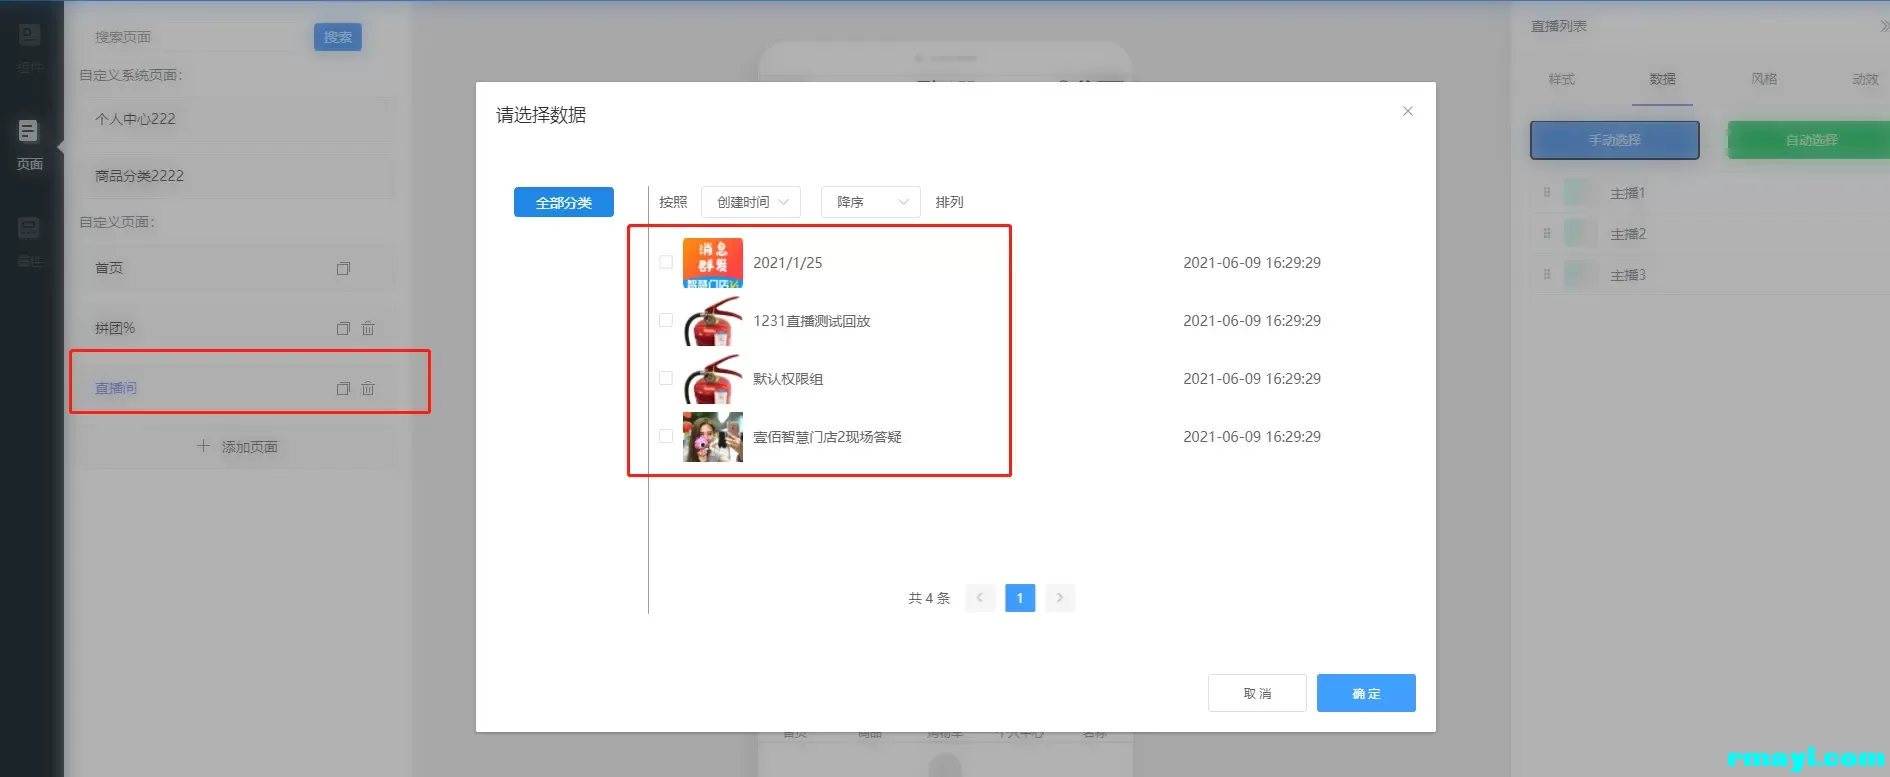Switch to the 样式 tab
1890x777 pixels.
1562,79
